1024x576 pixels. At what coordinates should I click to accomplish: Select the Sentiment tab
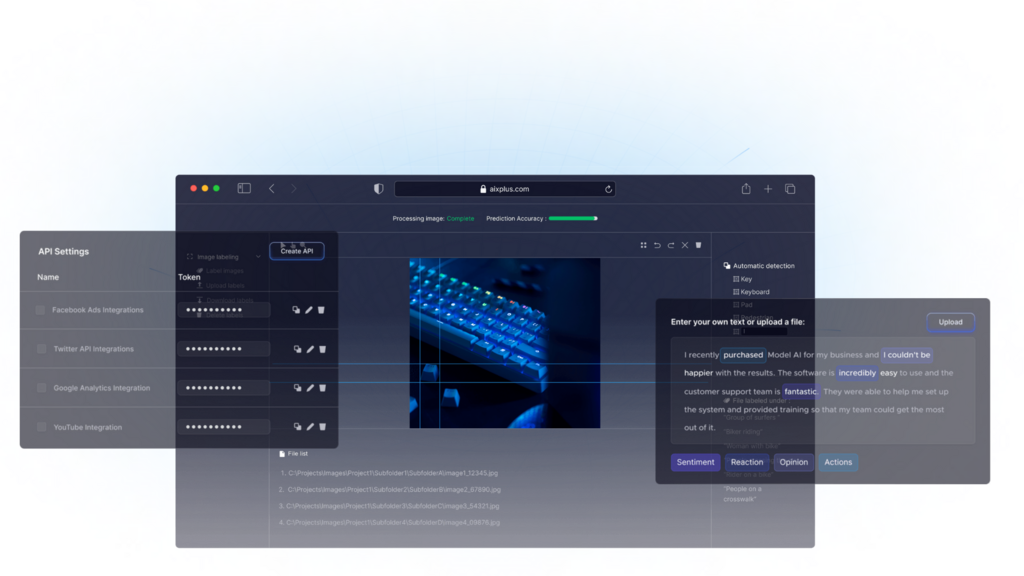[x=696, y=462]
